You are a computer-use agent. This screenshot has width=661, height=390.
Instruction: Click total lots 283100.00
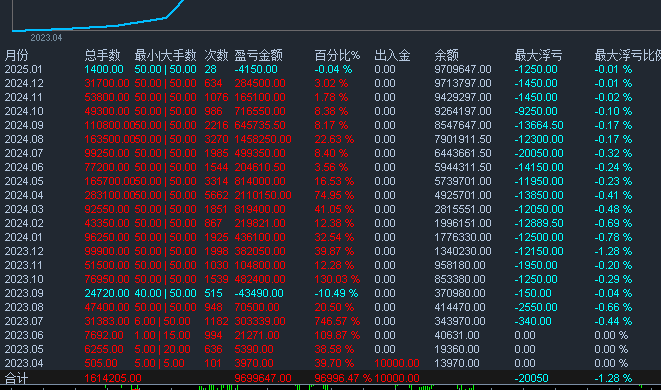click(110, 195)
